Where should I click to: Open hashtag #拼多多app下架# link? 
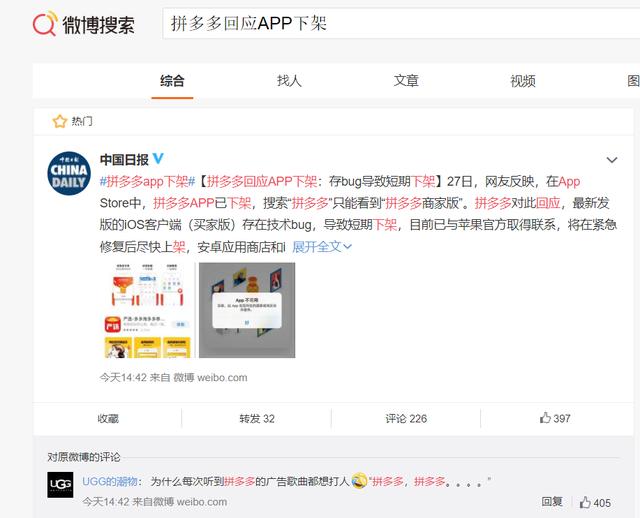(x=147, y=181)
